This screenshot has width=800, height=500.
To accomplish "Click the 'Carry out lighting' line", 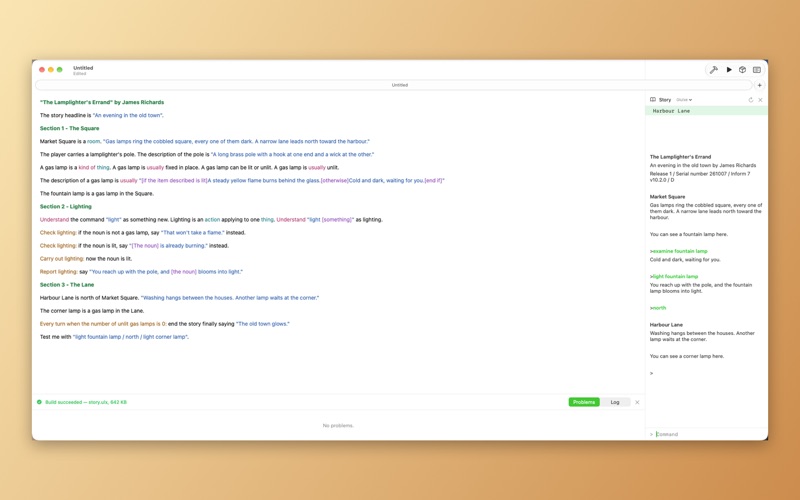I will click(86, 259).
